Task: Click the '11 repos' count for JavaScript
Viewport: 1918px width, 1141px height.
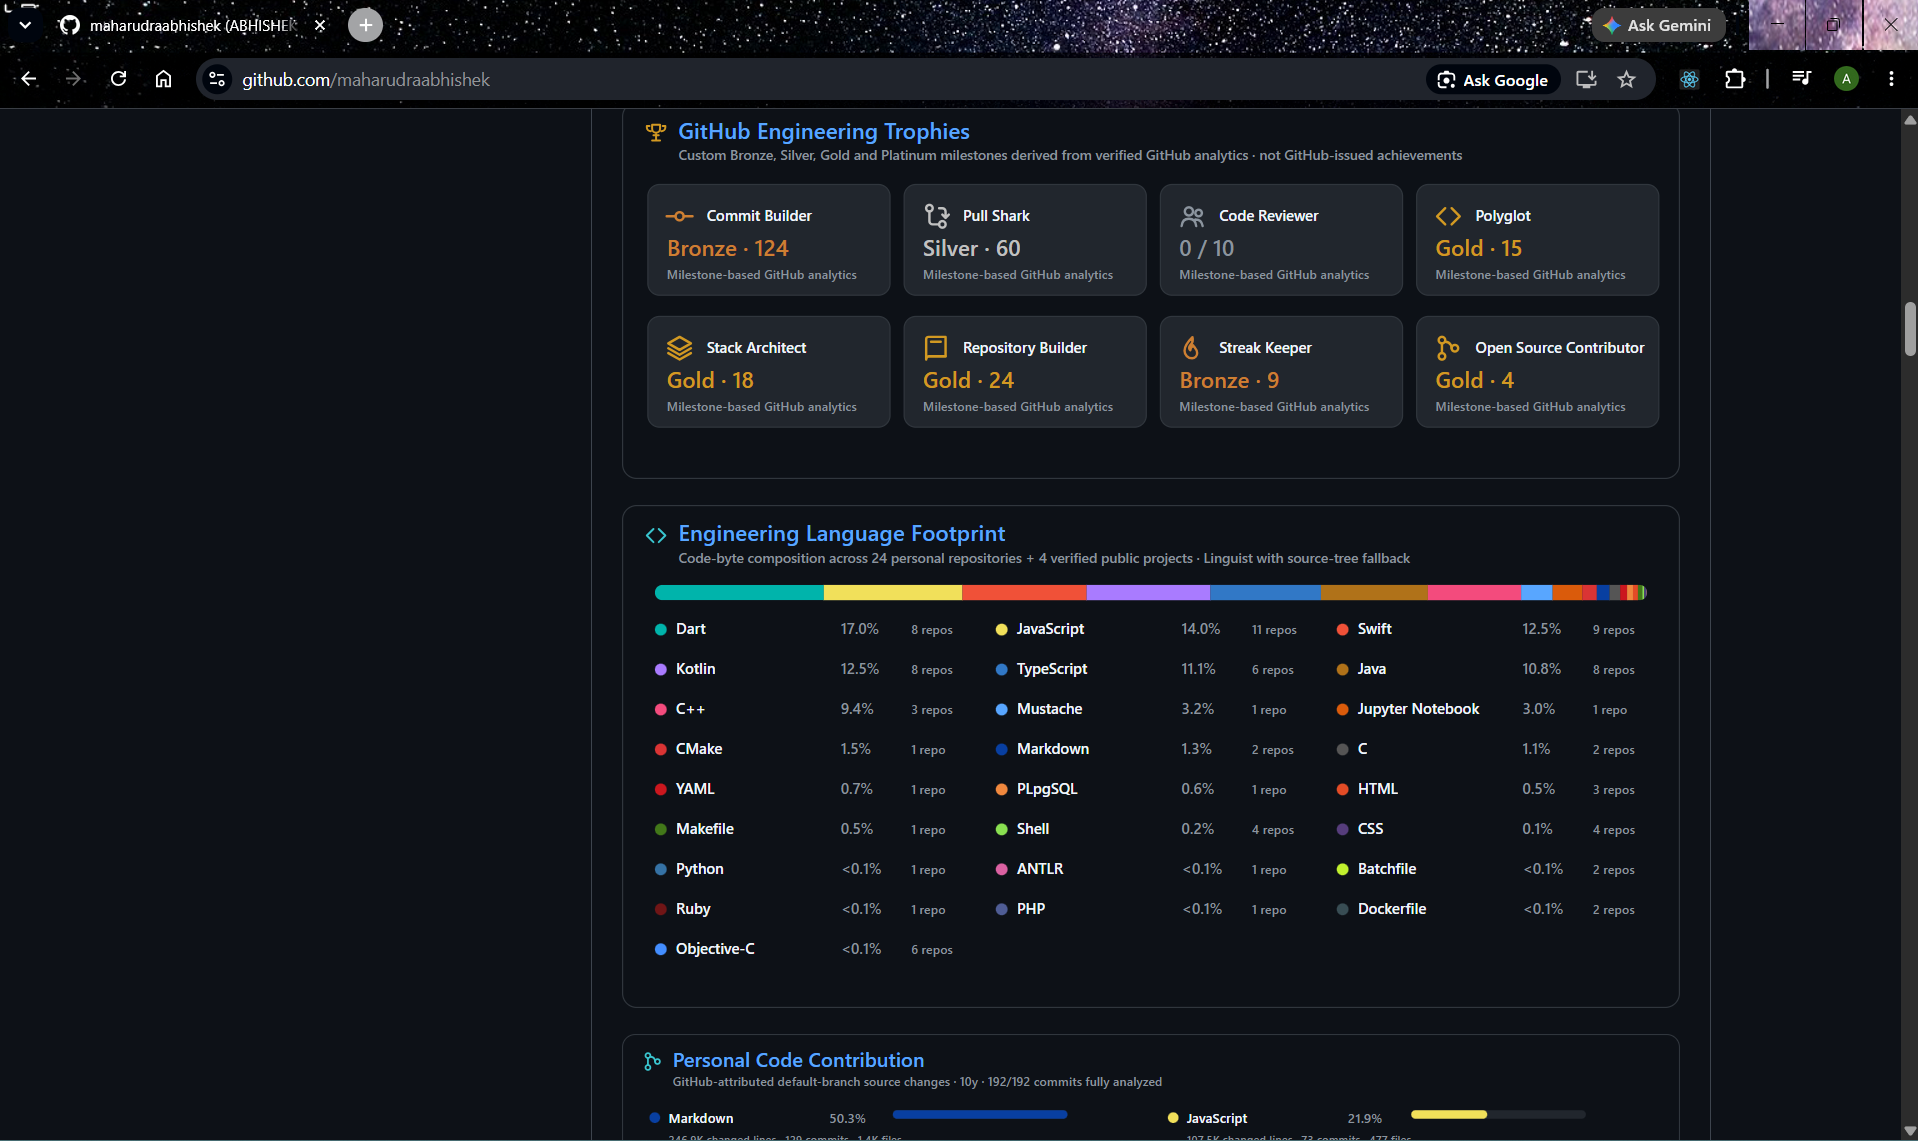Action: (x=1273, y=630)
